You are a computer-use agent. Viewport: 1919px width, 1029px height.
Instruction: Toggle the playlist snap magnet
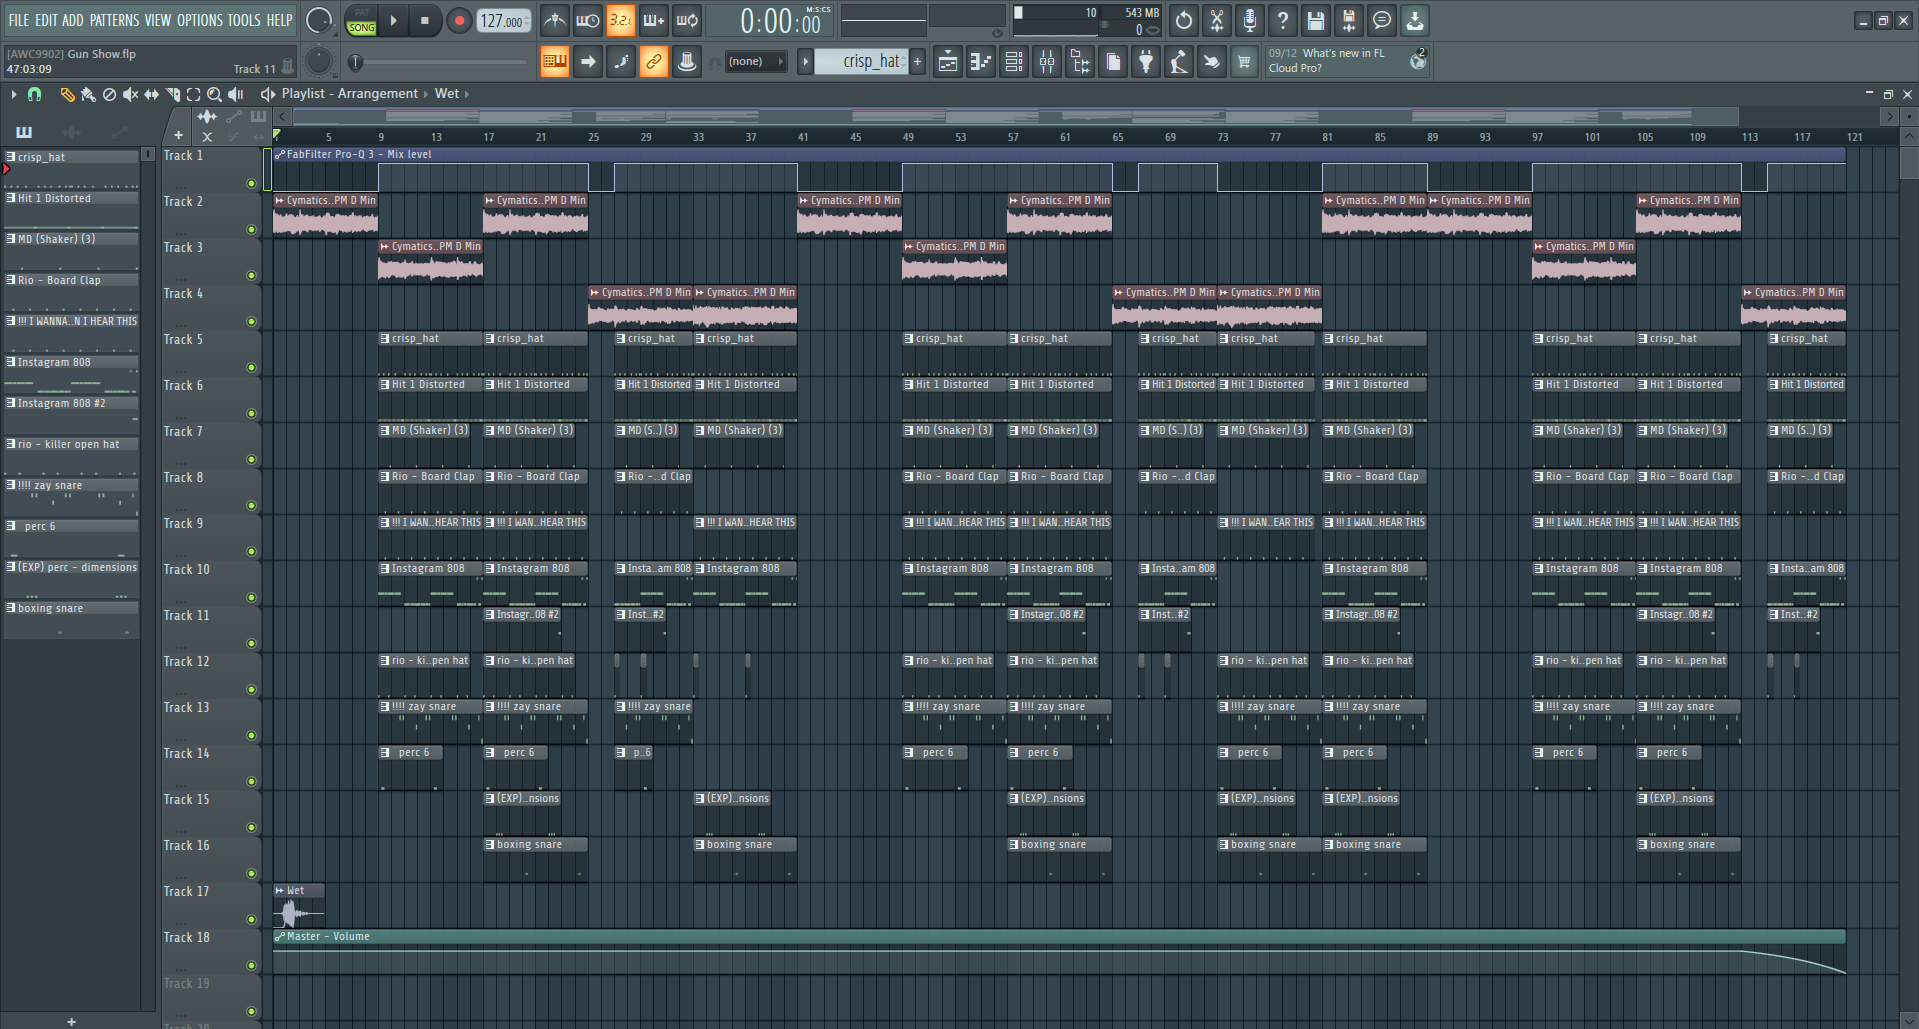34,94
